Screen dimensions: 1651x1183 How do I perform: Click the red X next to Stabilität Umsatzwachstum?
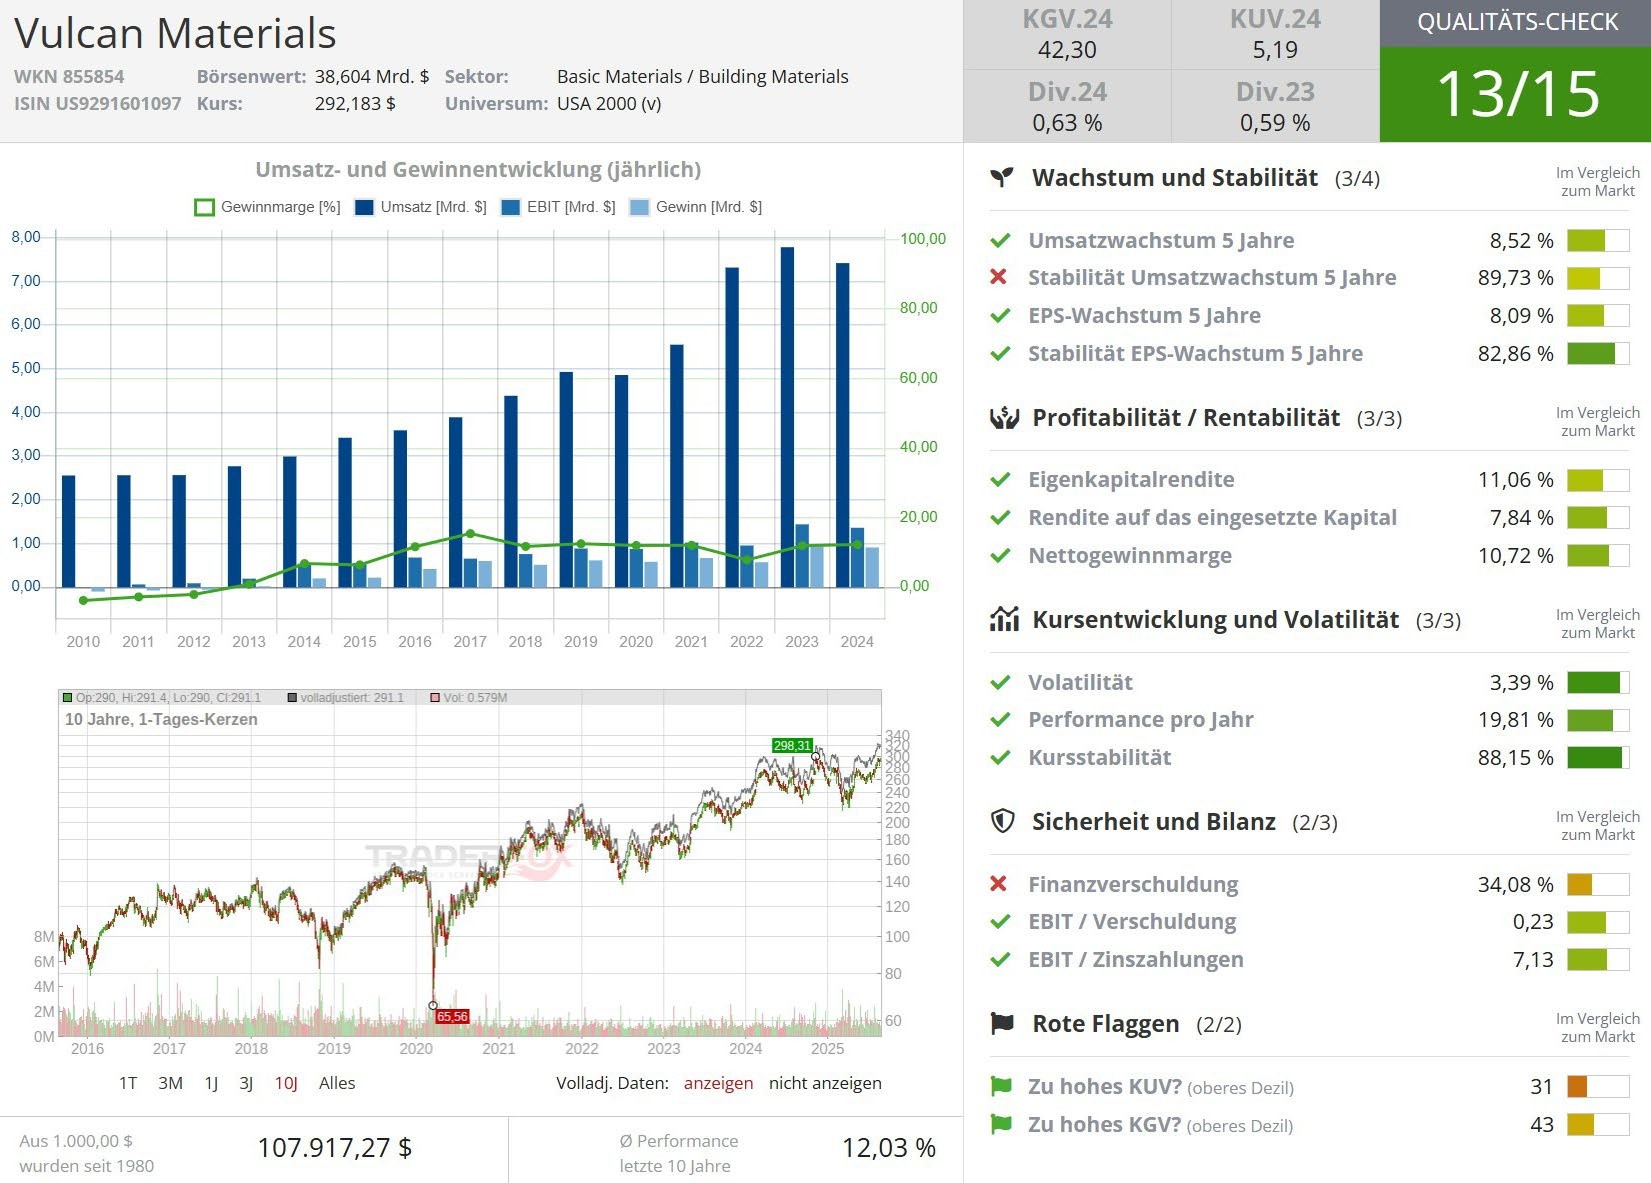coord(998,277)
